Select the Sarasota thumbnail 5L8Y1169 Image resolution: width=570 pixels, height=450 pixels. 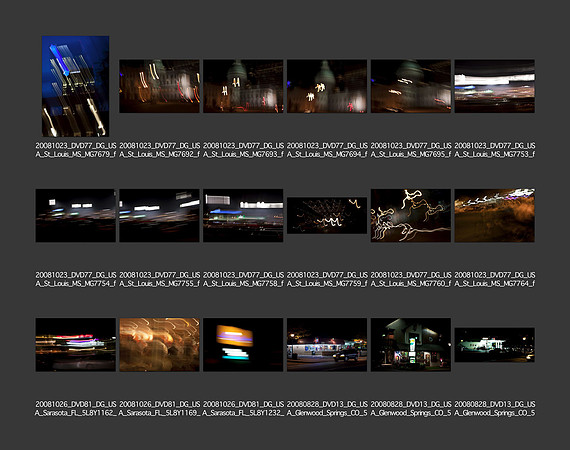pos(159,345)
